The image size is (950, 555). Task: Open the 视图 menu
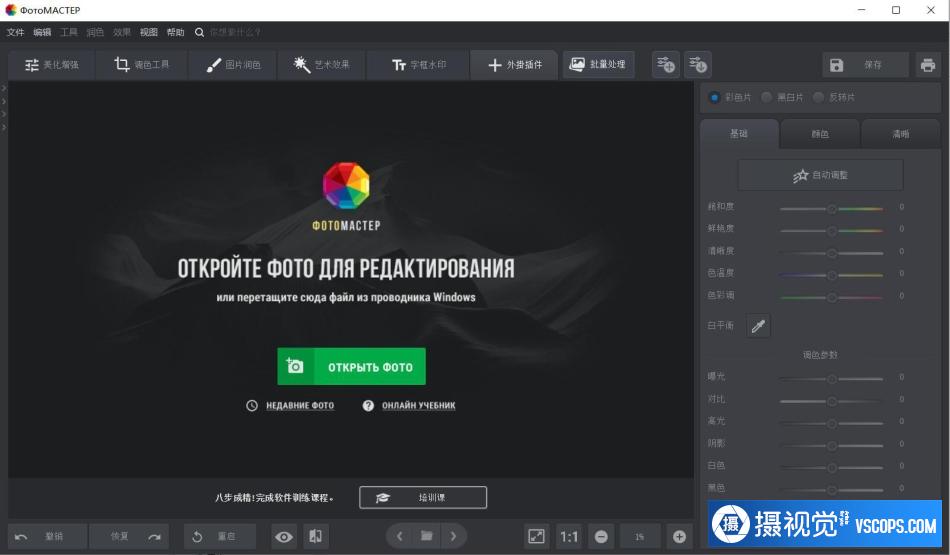click(x=148, y=32)
